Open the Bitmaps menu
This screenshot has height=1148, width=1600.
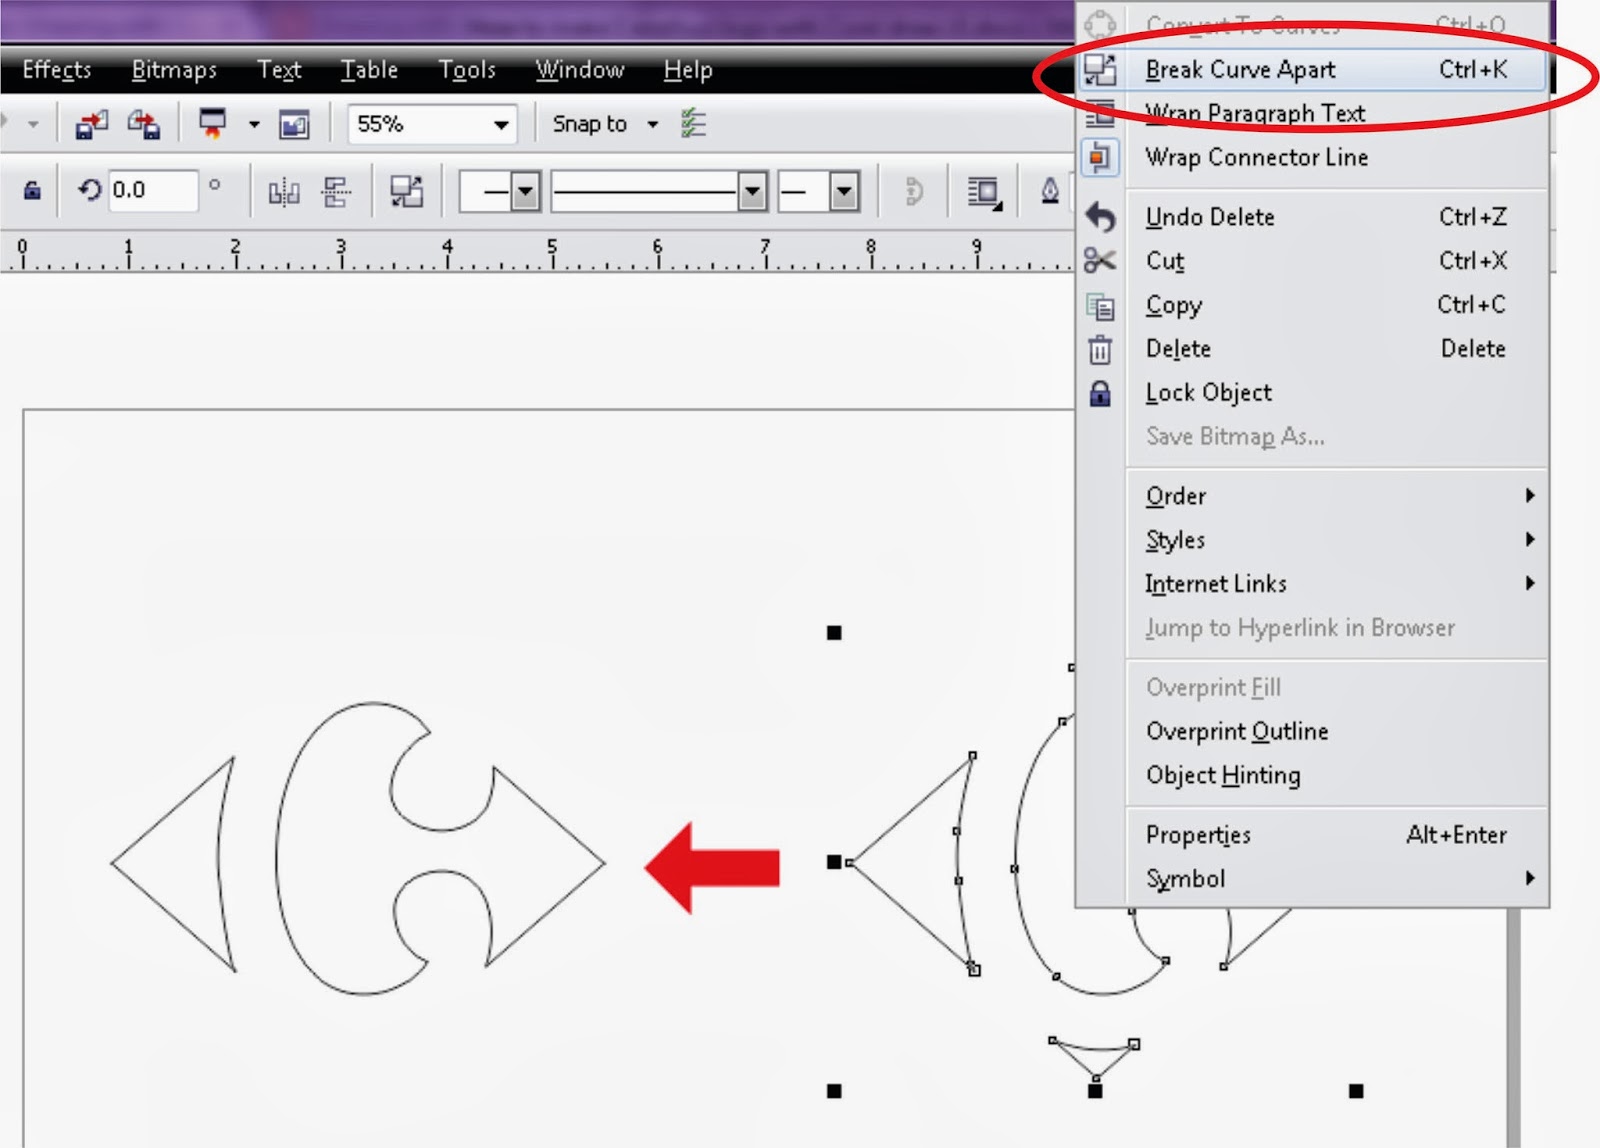pos(174,70)
